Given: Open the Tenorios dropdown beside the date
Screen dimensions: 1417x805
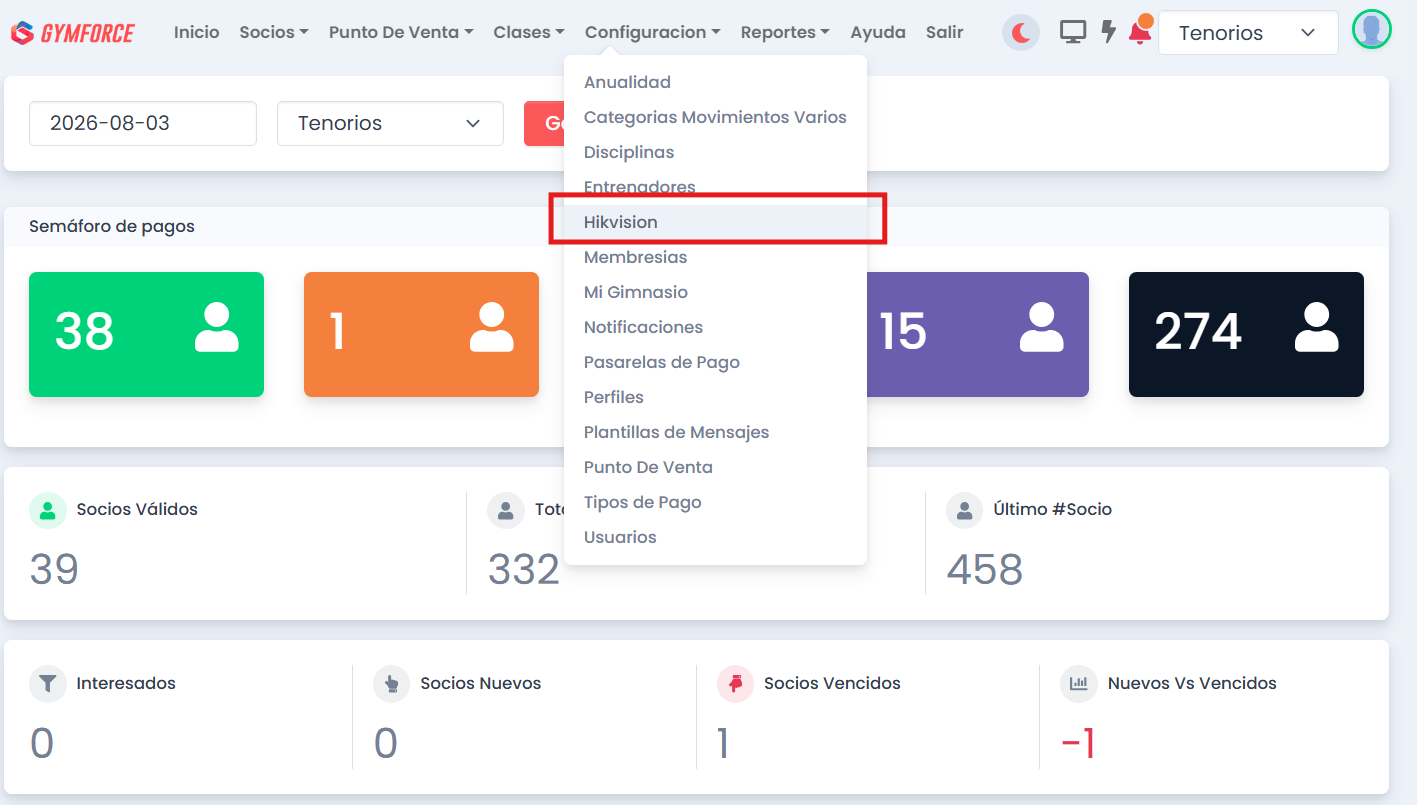Looking at the screenshot, I should click(390, 123).
